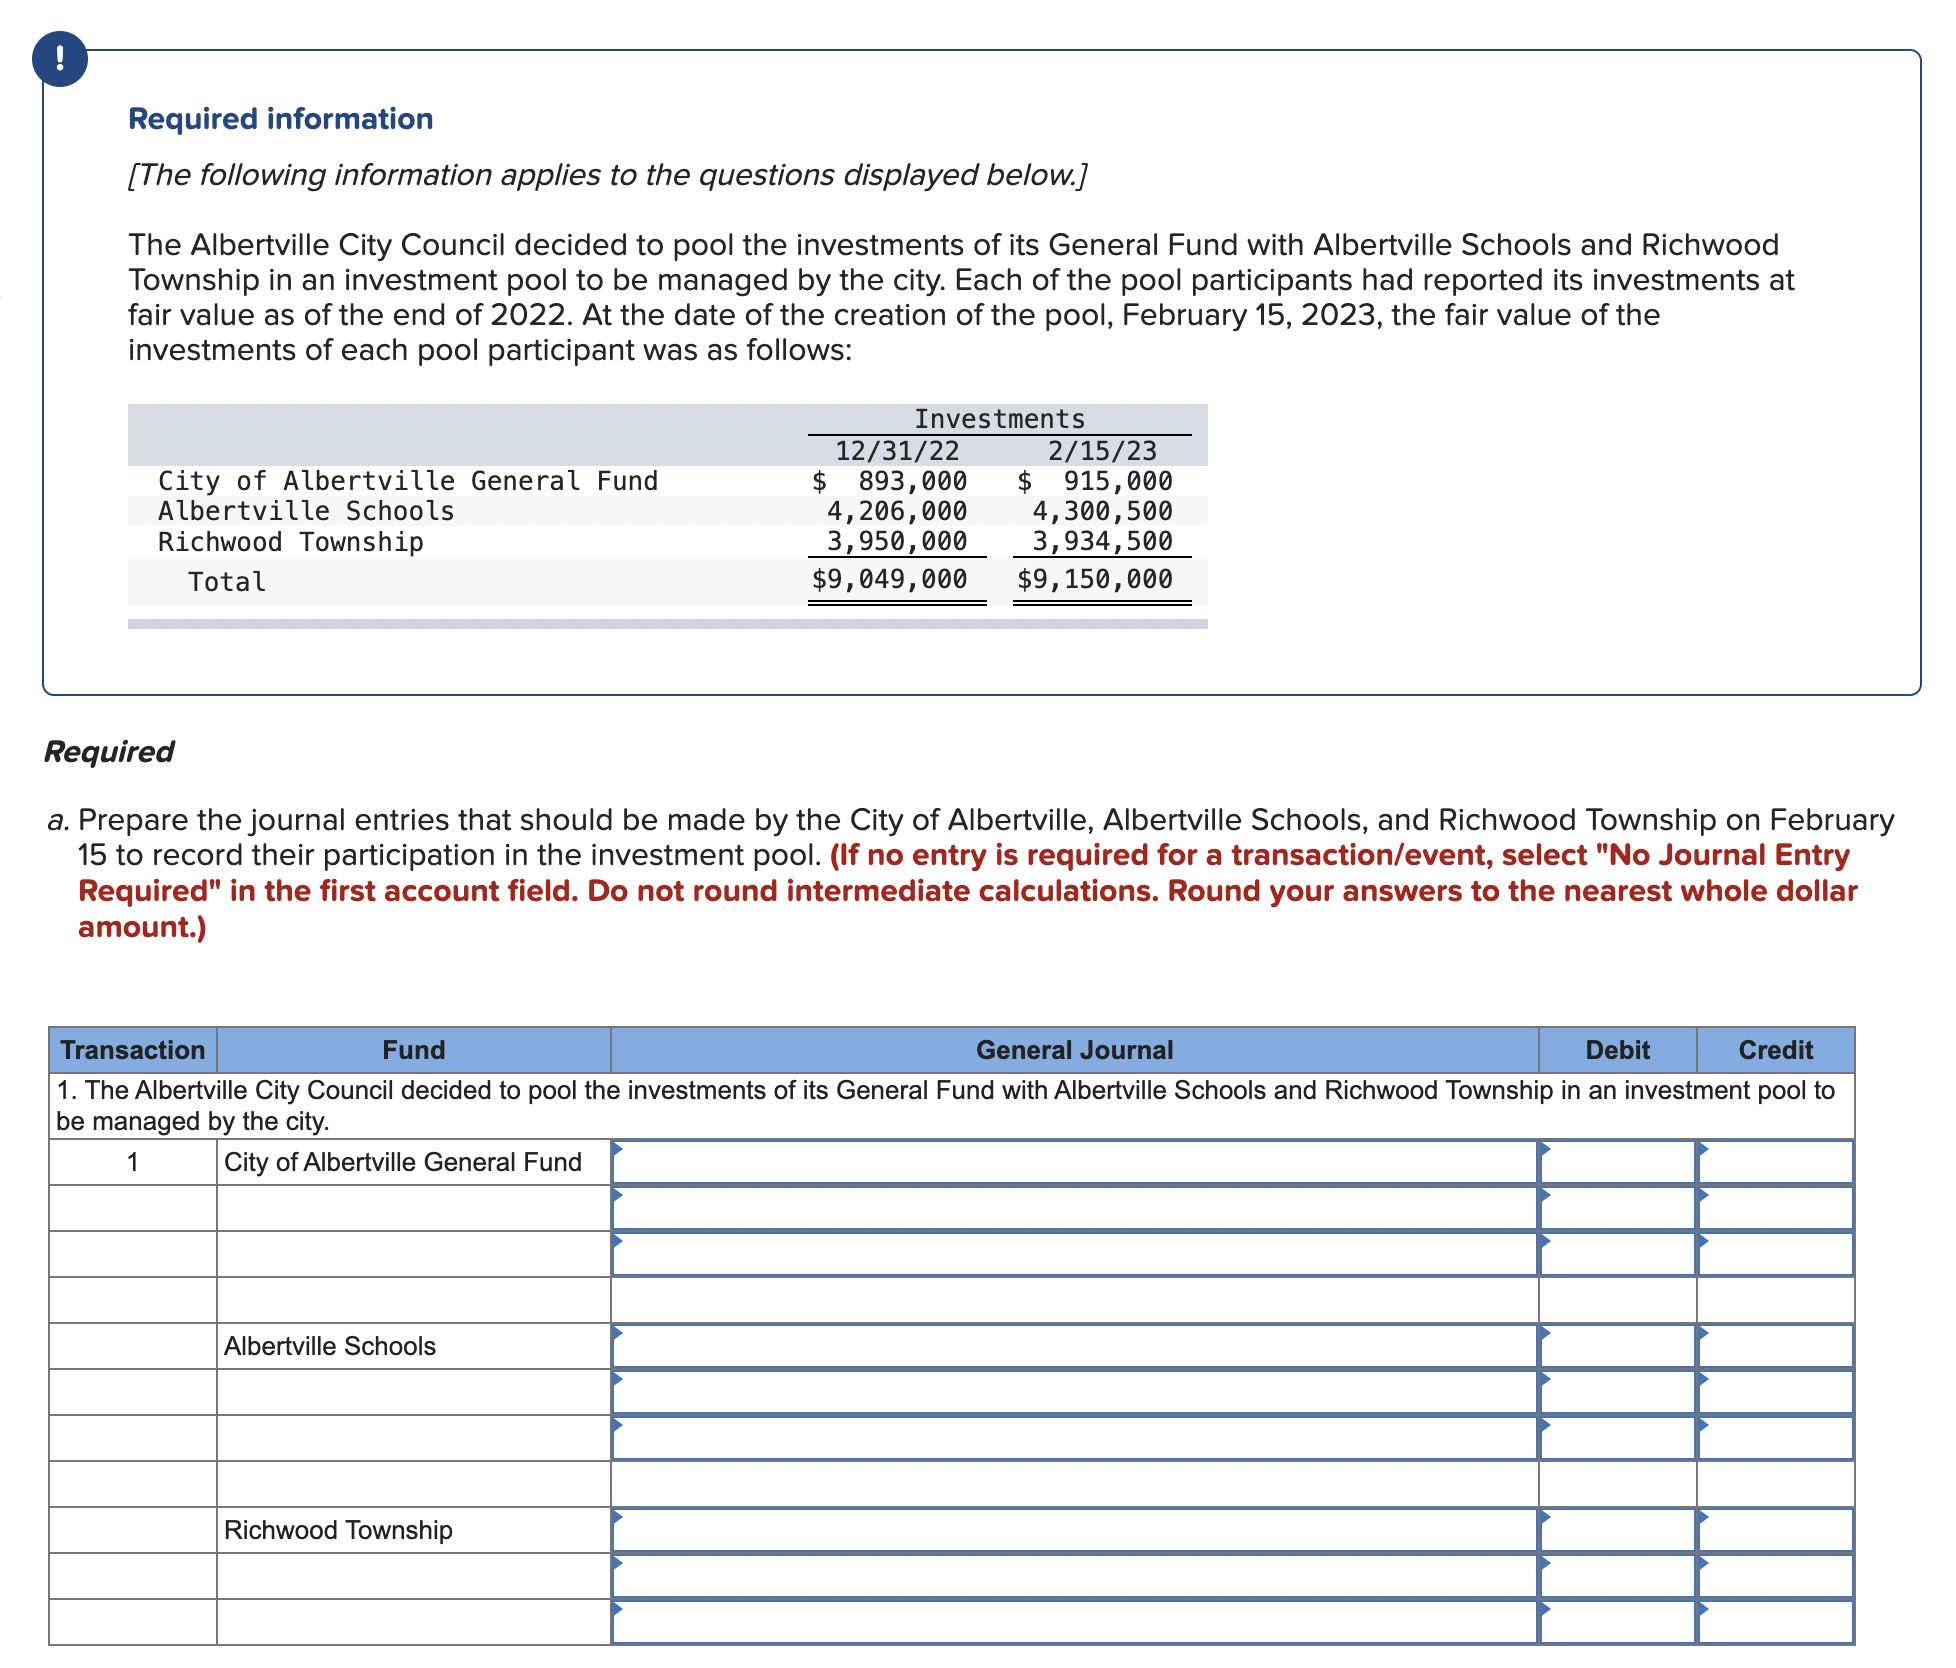Click the exclamation alert icon
Screen dimensions: 1956x1668
(x=60, y=59)
